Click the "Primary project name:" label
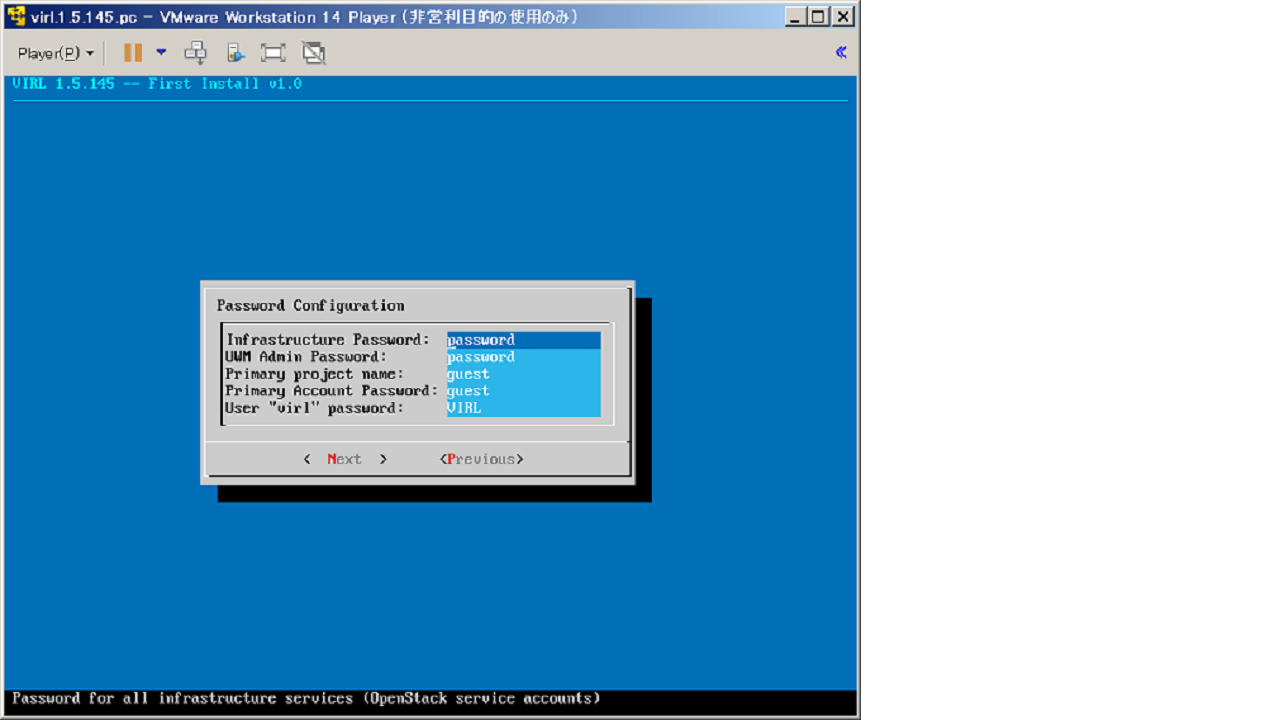The width and height of the screenshot is (1280, 720). [315, 374]
